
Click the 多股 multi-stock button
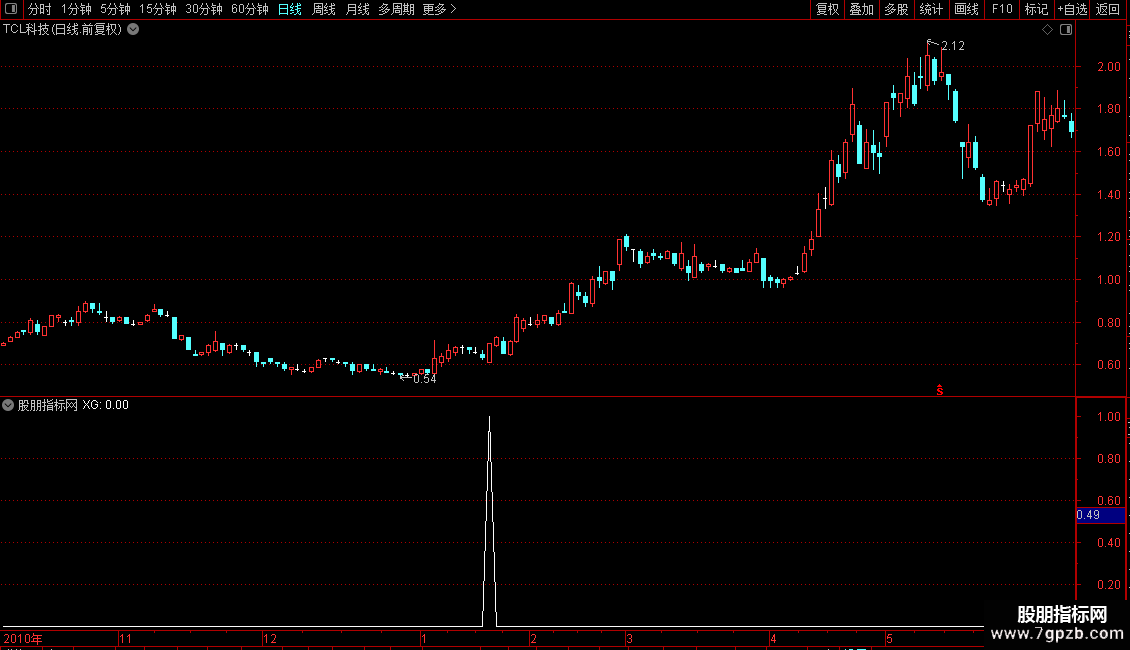coord(896,9)
